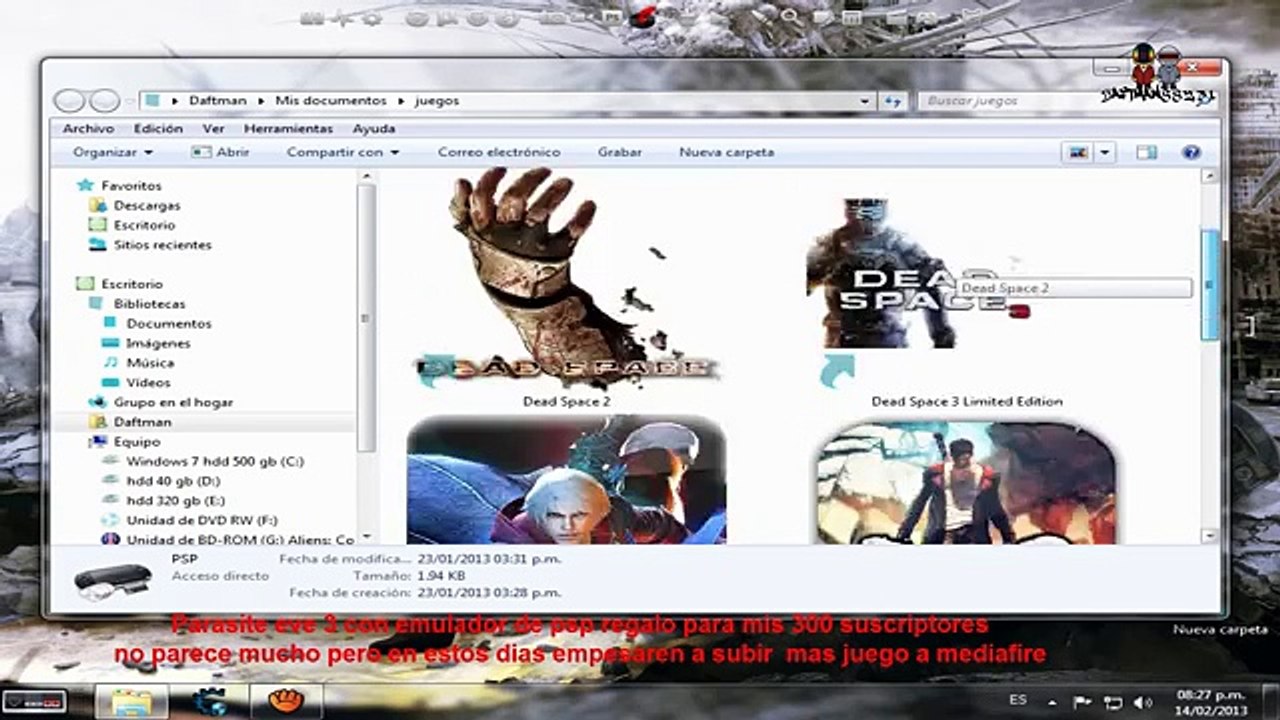Expand the Compartir con dropdown
The height and width of the screenshot is (720, 1280).
343,153
